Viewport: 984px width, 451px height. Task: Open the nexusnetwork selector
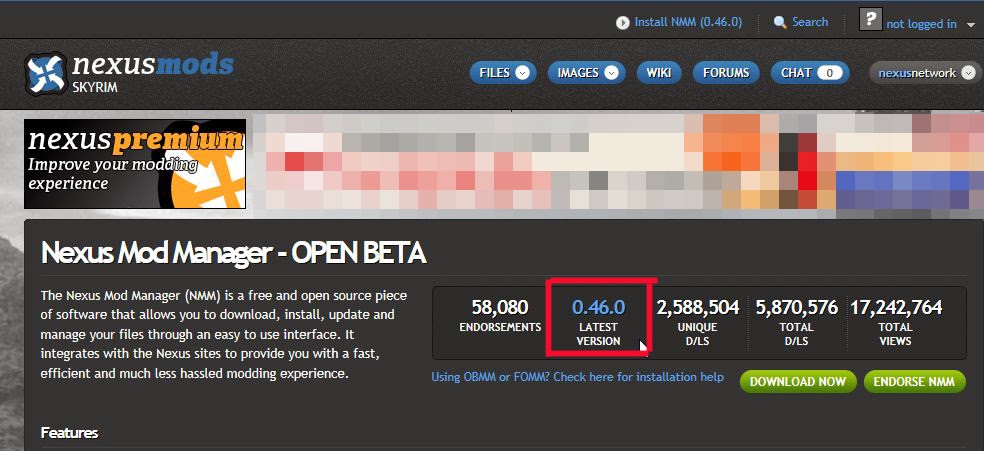925,73
